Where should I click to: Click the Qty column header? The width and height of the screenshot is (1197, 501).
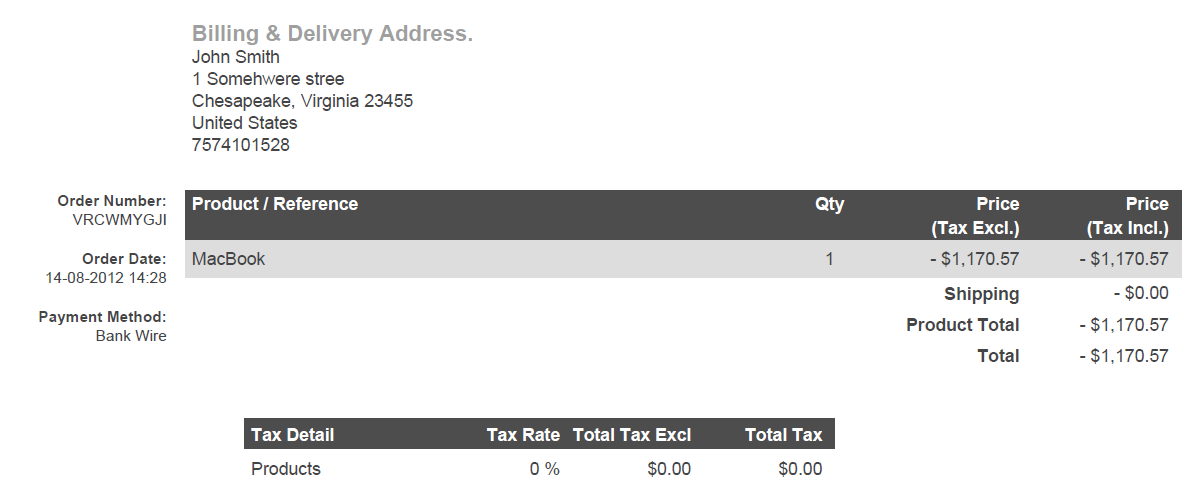pos(829,204)
